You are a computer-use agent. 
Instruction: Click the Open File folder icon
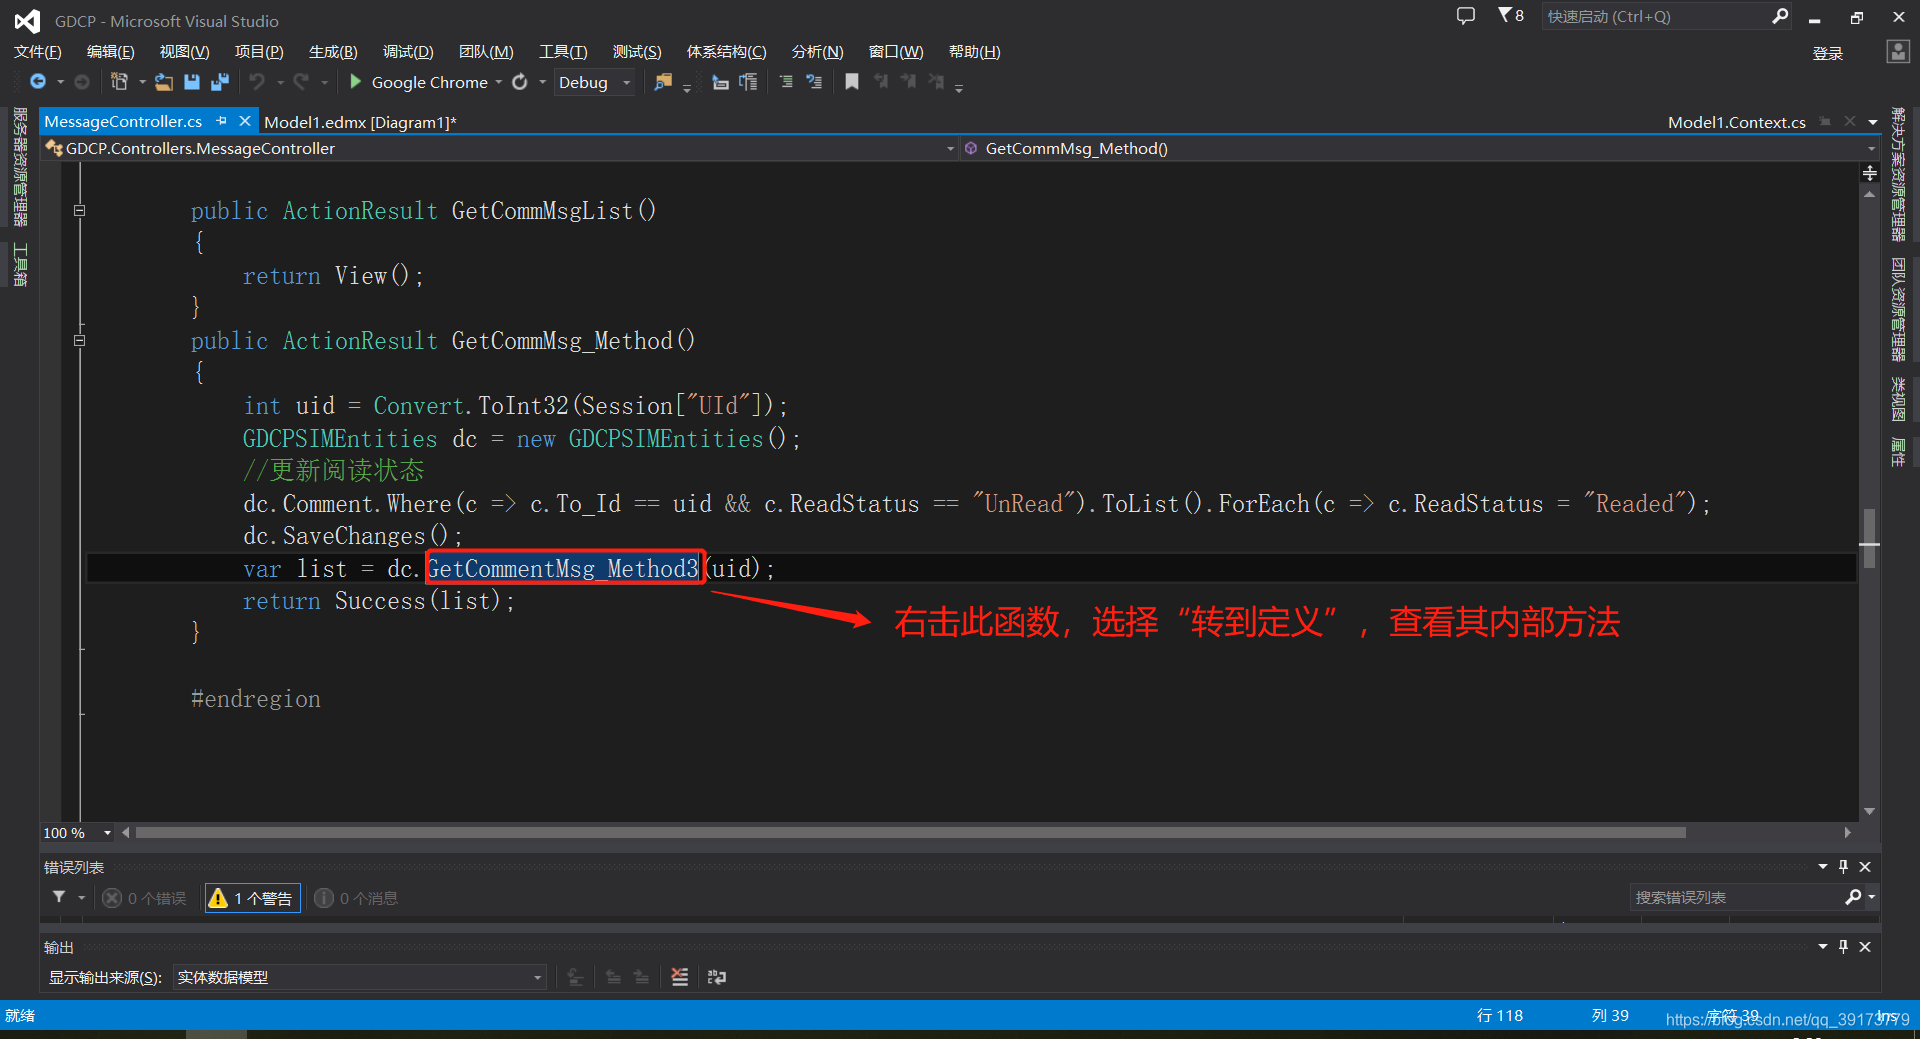164,82
